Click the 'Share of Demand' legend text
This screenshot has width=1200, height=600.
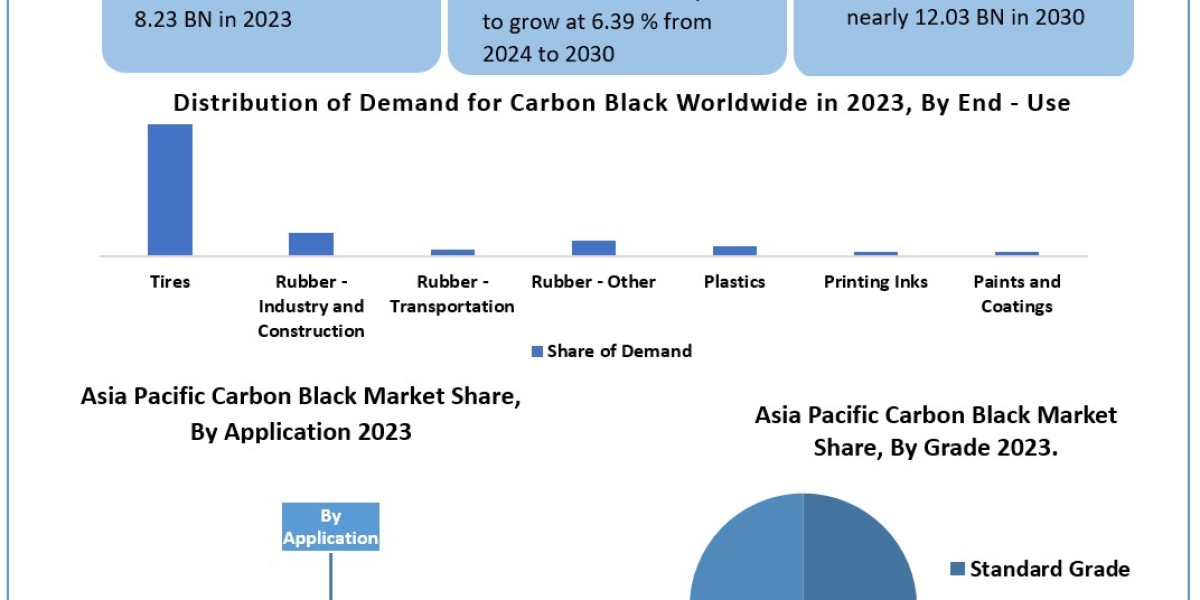(x=619, y=351)
